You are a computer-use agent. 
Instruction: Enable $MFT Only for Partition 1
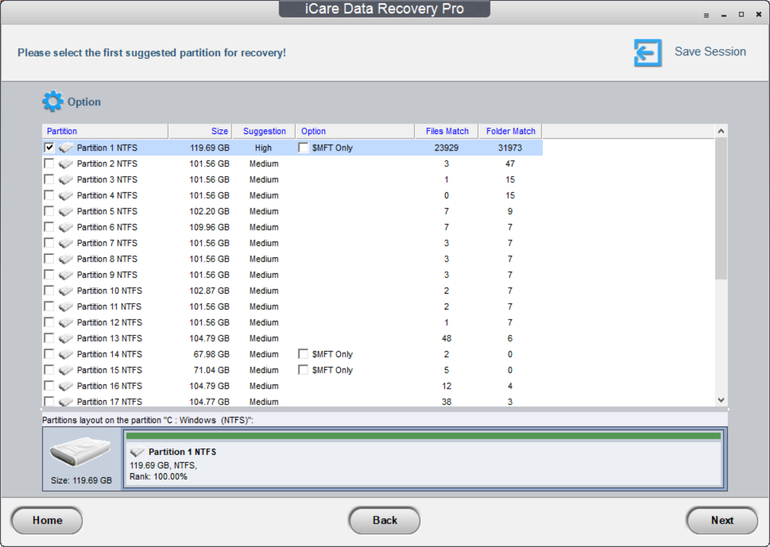click(x=303, y=147)
